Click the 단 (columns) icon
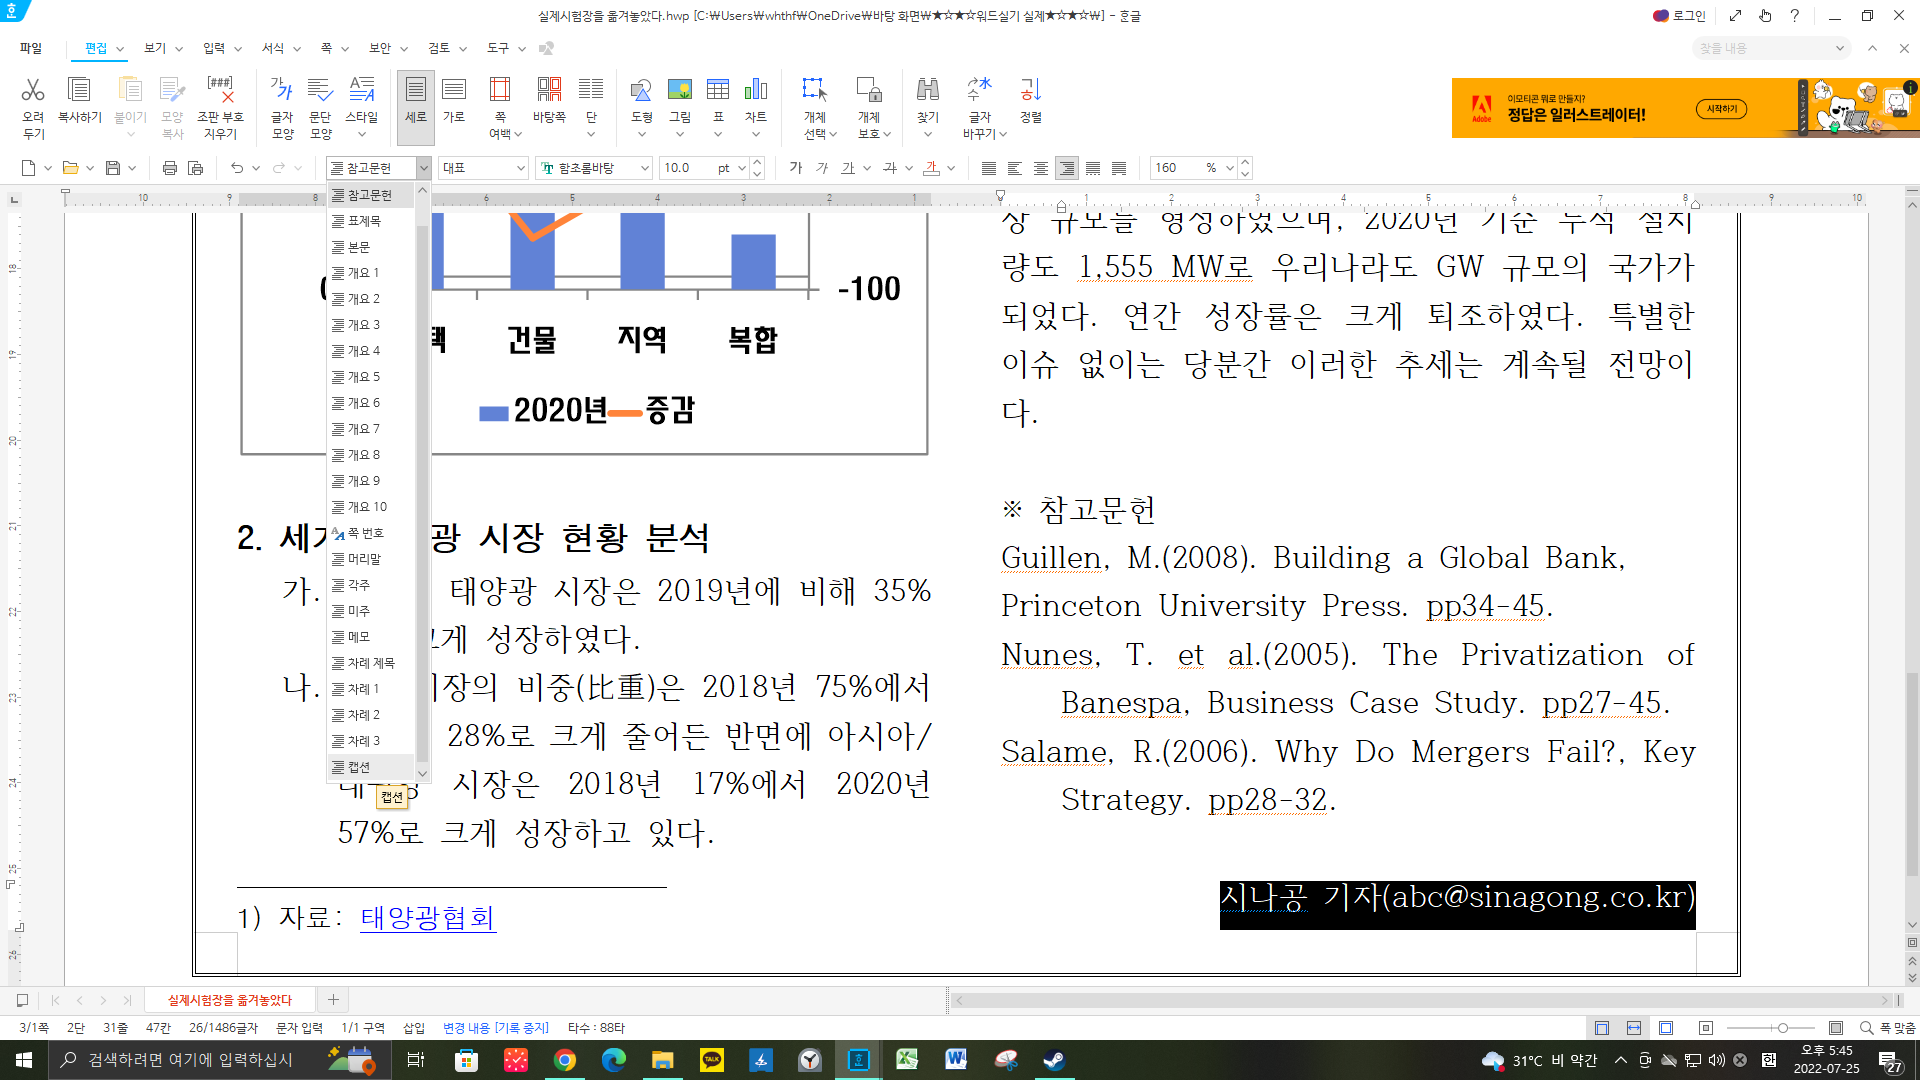The width and height of the screenshot is (1920, 1080). (591, 90)
